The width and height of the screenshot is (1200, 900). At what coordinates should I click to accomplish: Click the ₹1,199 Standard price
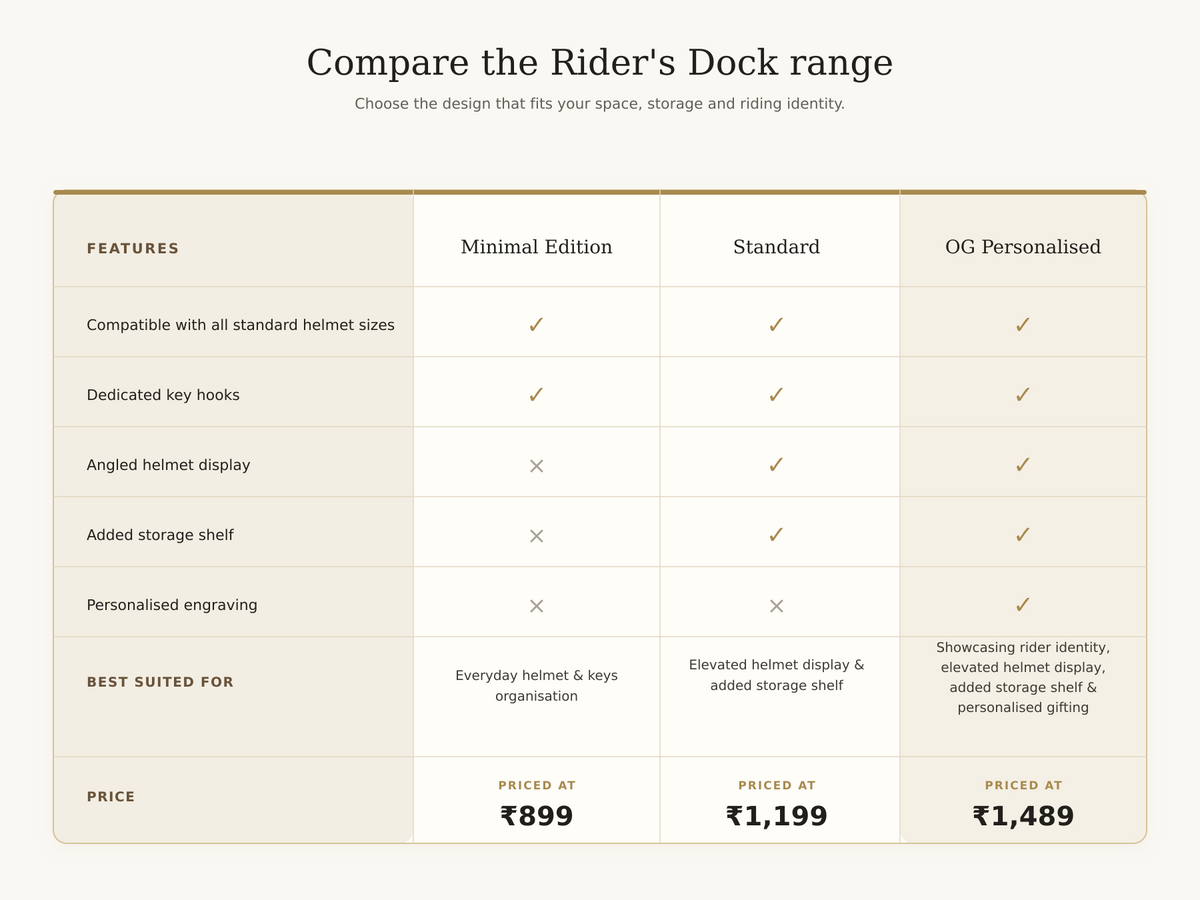[x=776, y=816]
